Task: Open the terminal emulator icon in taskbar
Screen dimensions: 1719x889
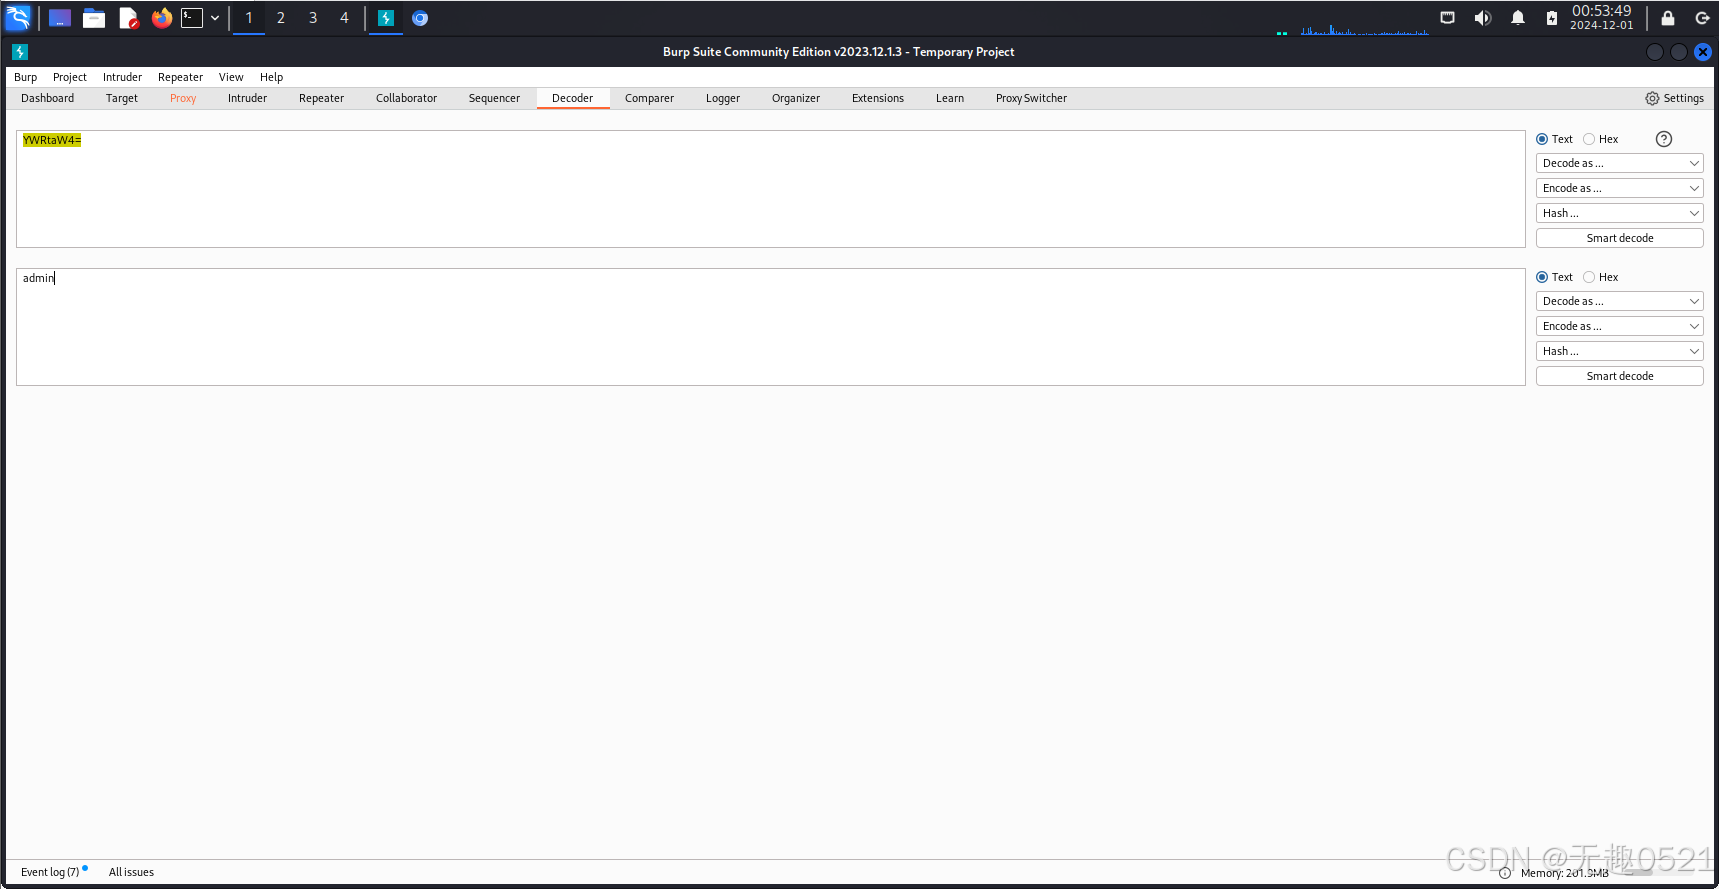Action: coord(192,18)
